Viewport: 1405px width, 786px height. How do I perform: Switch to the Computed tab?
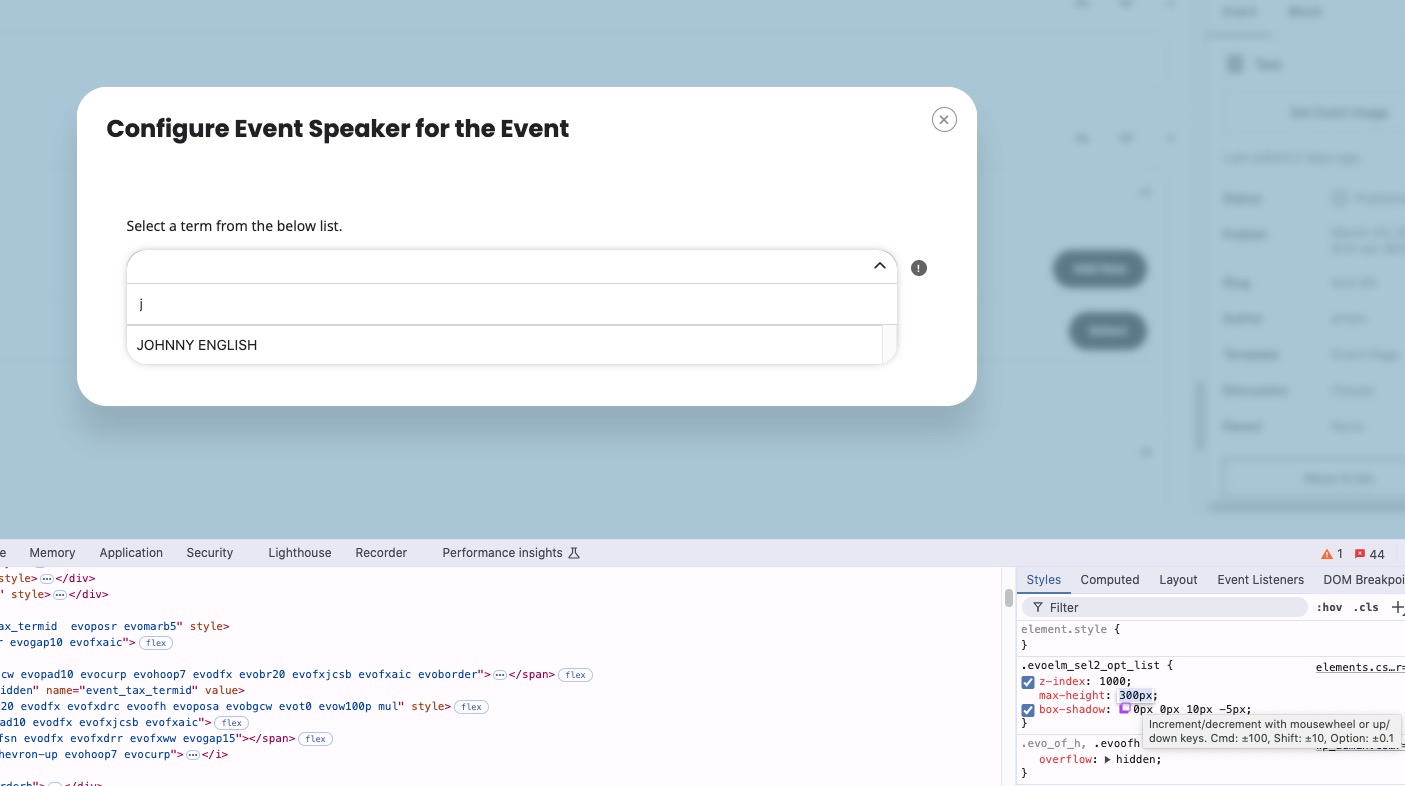coord(1109,580)
